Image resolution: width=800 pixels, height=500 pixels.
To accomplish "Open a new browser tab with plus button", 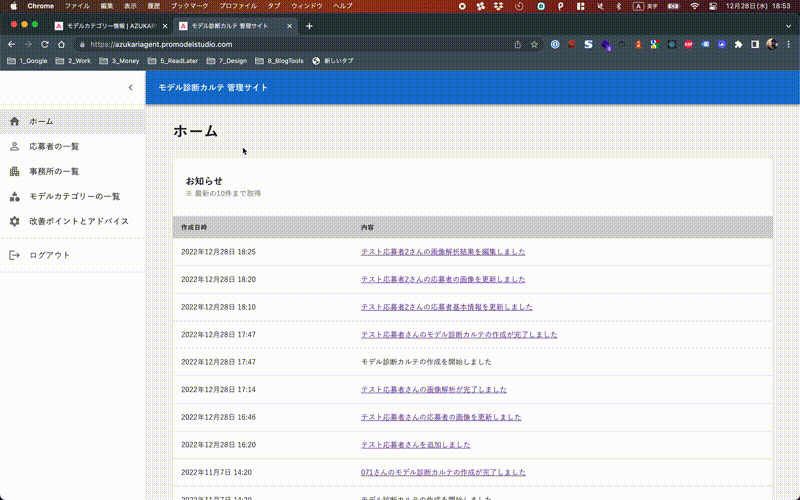I will coord(309,25).
